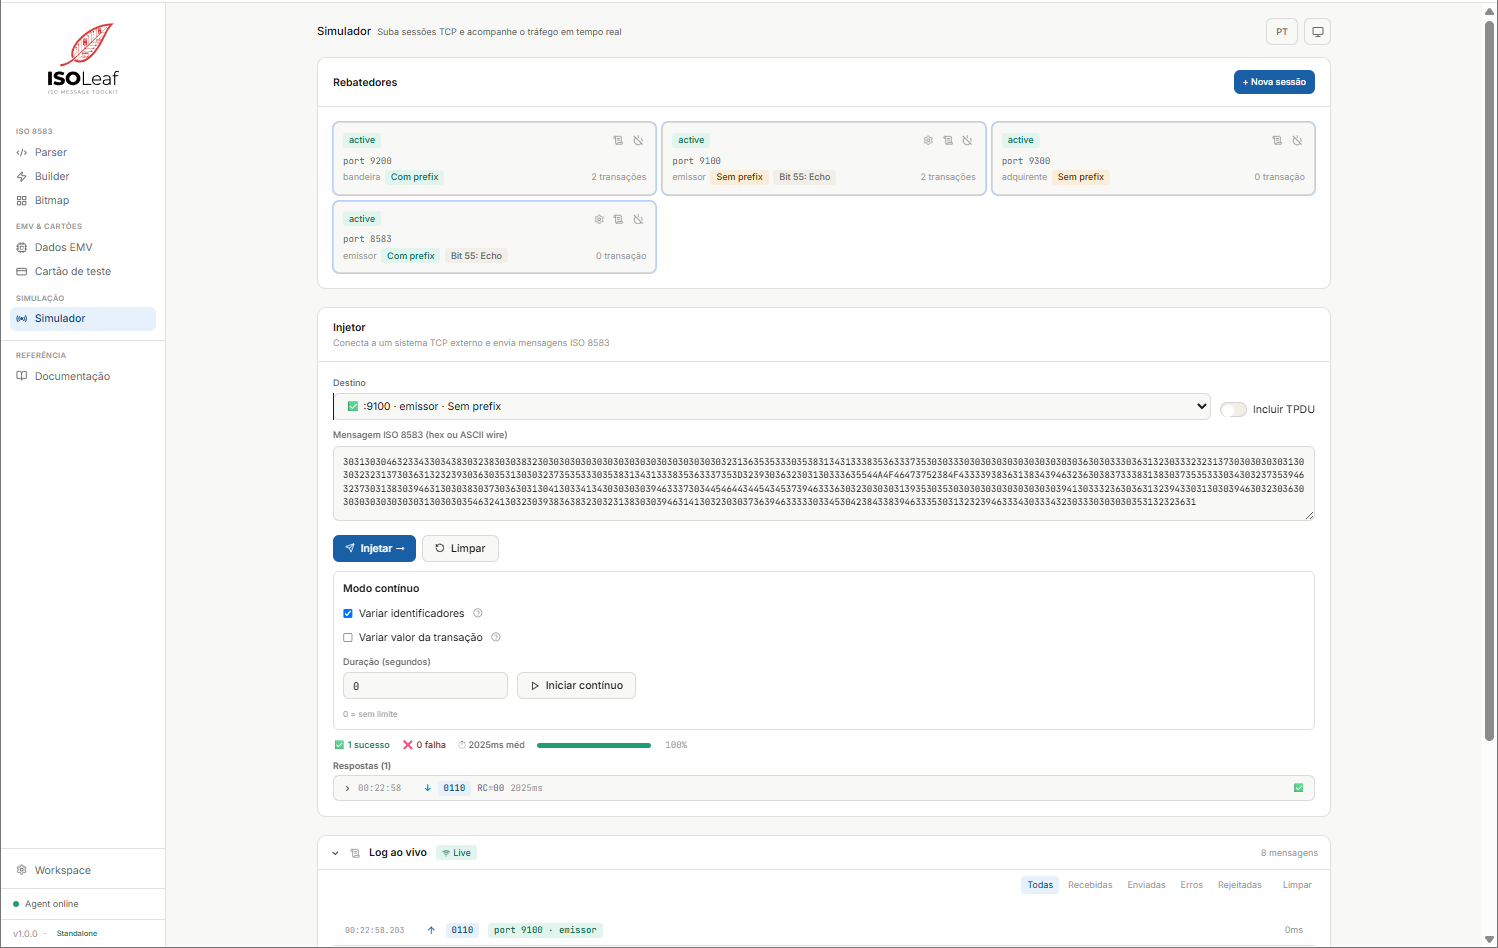
Task: Click the Live status badge
Action: click(x=456, y=853)
